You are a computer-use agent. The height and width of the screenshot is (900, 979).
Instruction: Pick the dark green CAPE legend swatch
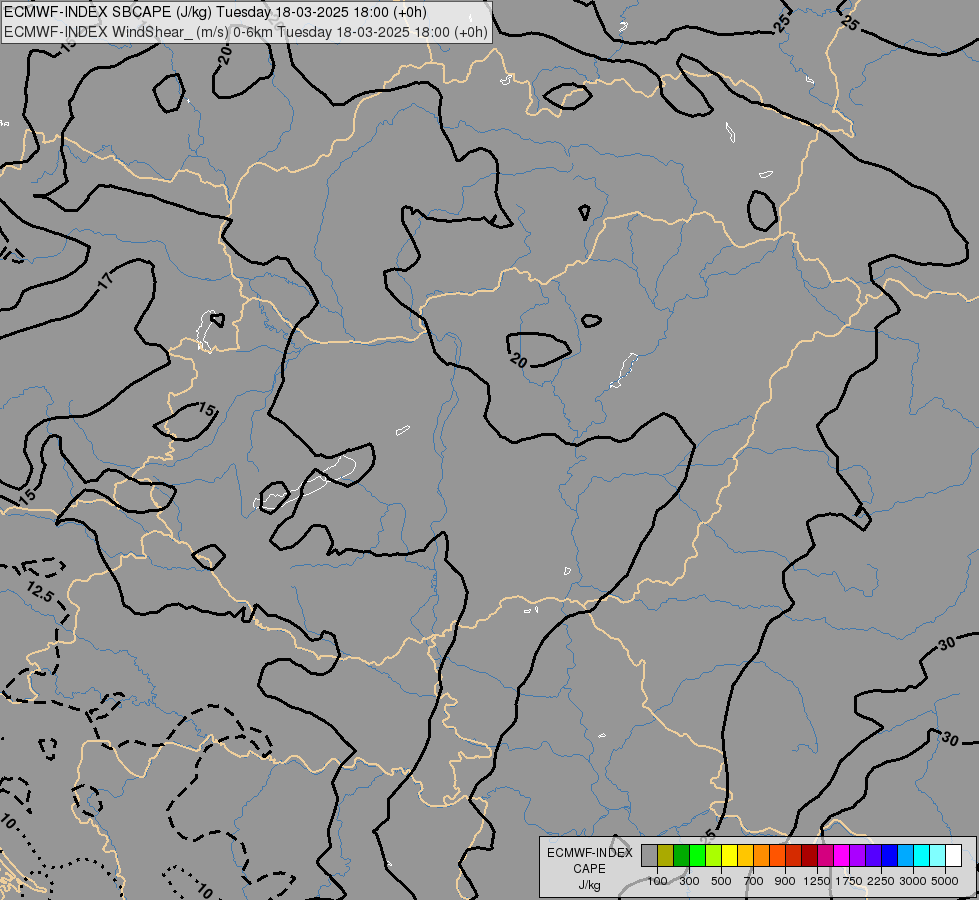(x=681, y=856)
